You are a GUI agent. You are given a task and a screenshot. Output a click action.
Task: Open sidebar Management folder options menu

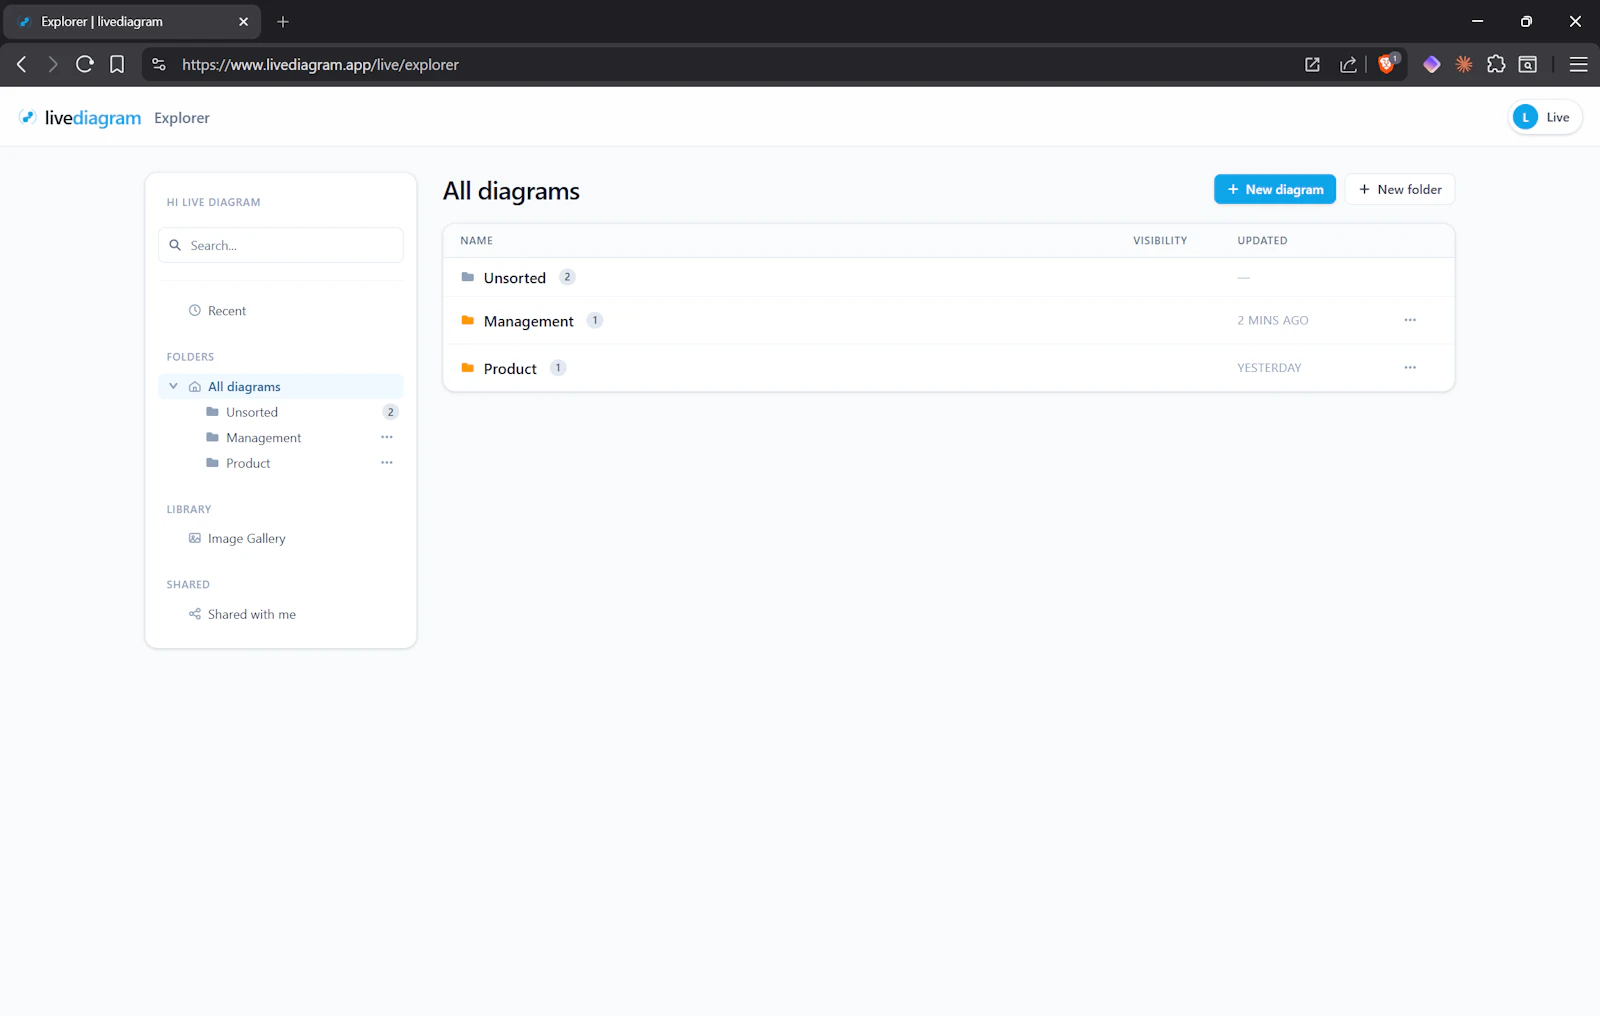pyautogui.click(x=387, y=437)
